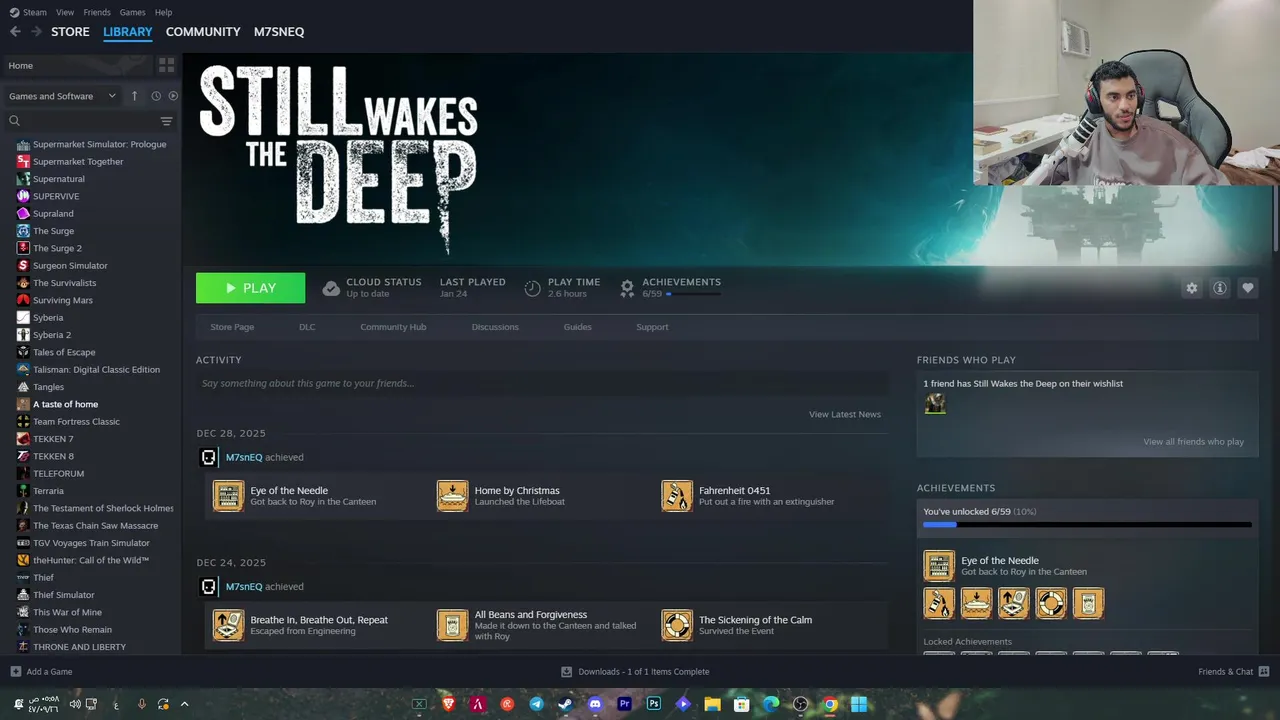Sort library using the up arrow icon
This screenshot has height=720, width=1280.
(135, 96)
